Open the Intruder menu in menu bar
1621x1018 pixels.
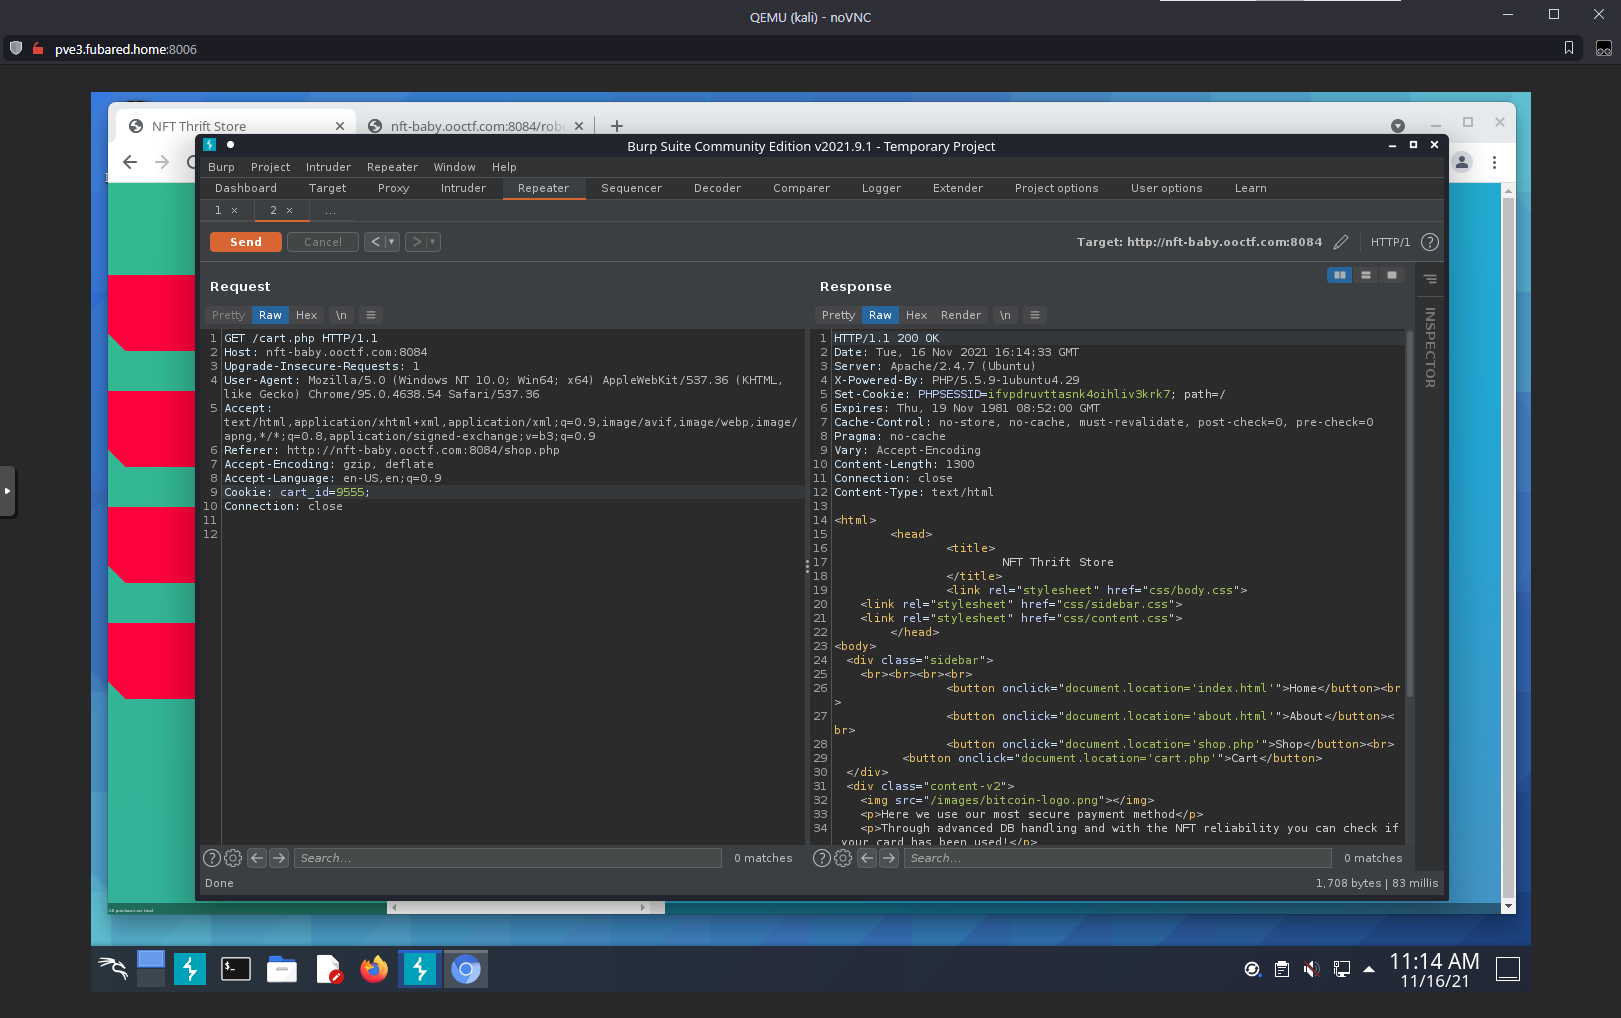pos(328,167)
